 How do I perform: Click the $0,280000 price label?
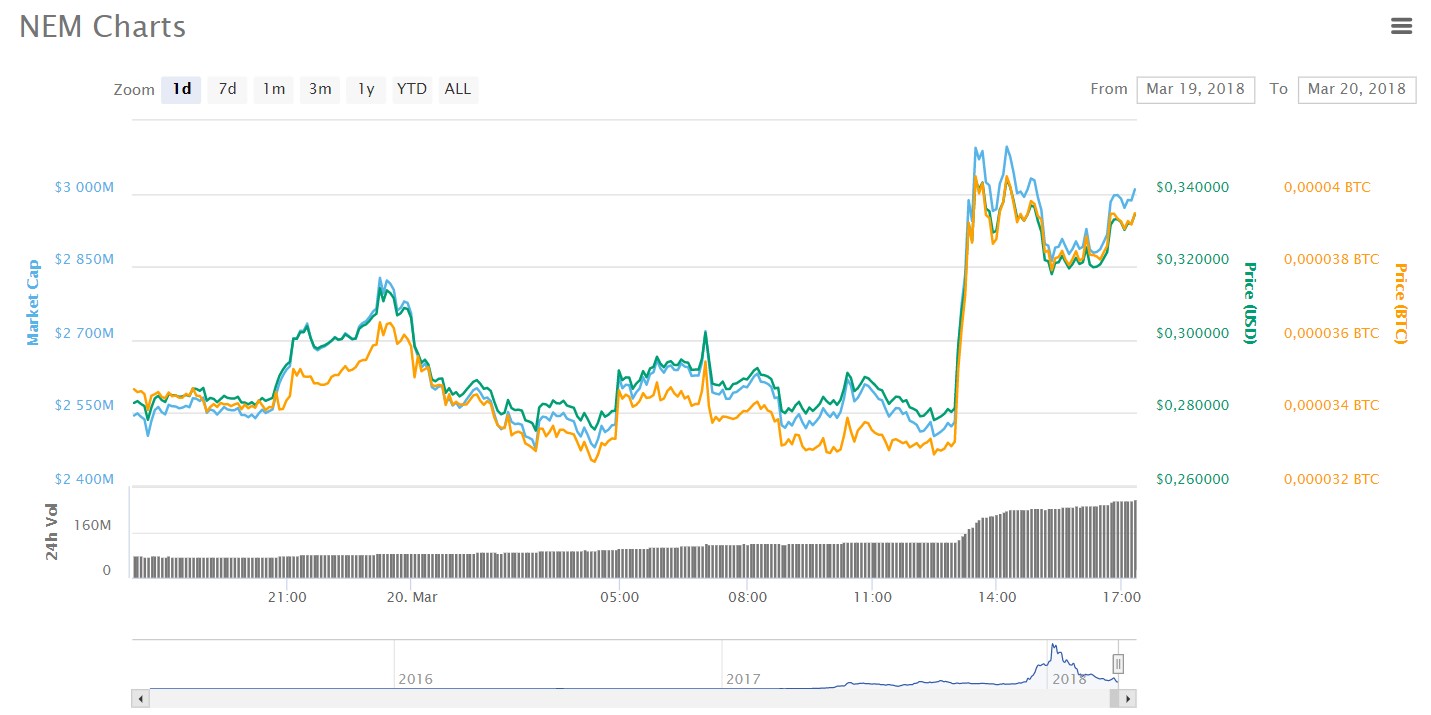click(x=1193, y=406)
